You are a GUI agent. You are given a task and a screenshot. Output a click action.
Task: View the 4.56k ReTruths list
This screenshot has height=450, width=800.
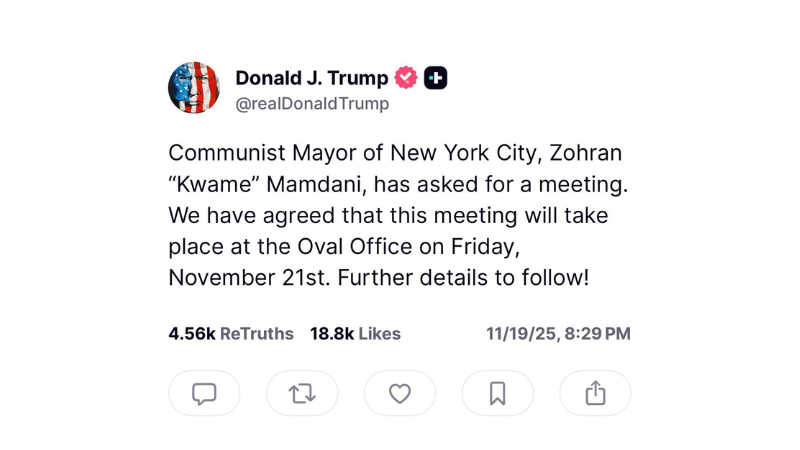tap(231, 334)
